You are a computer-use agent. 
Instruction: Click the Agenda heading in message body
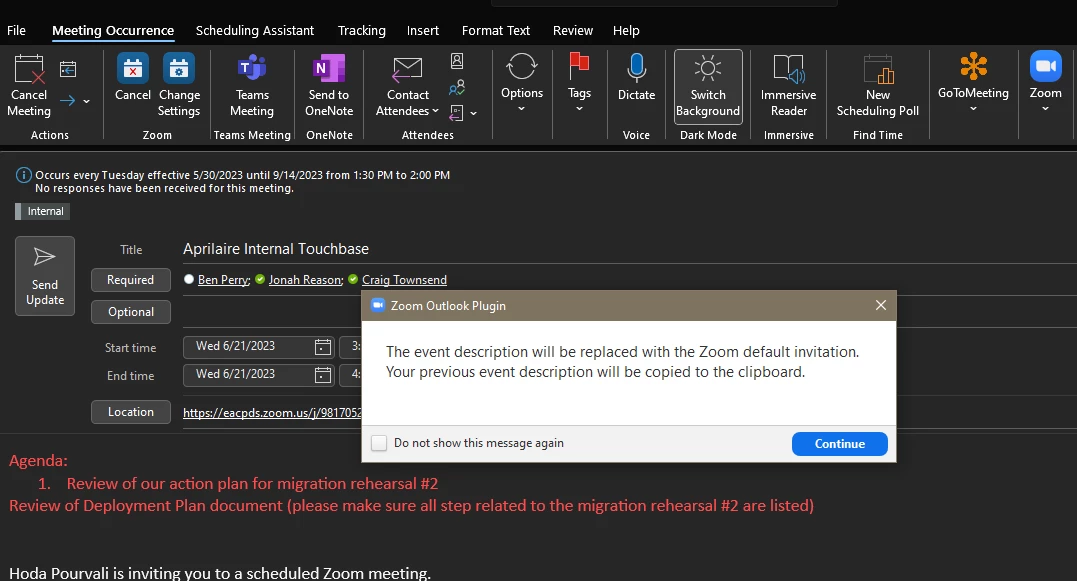pos(38,460)
